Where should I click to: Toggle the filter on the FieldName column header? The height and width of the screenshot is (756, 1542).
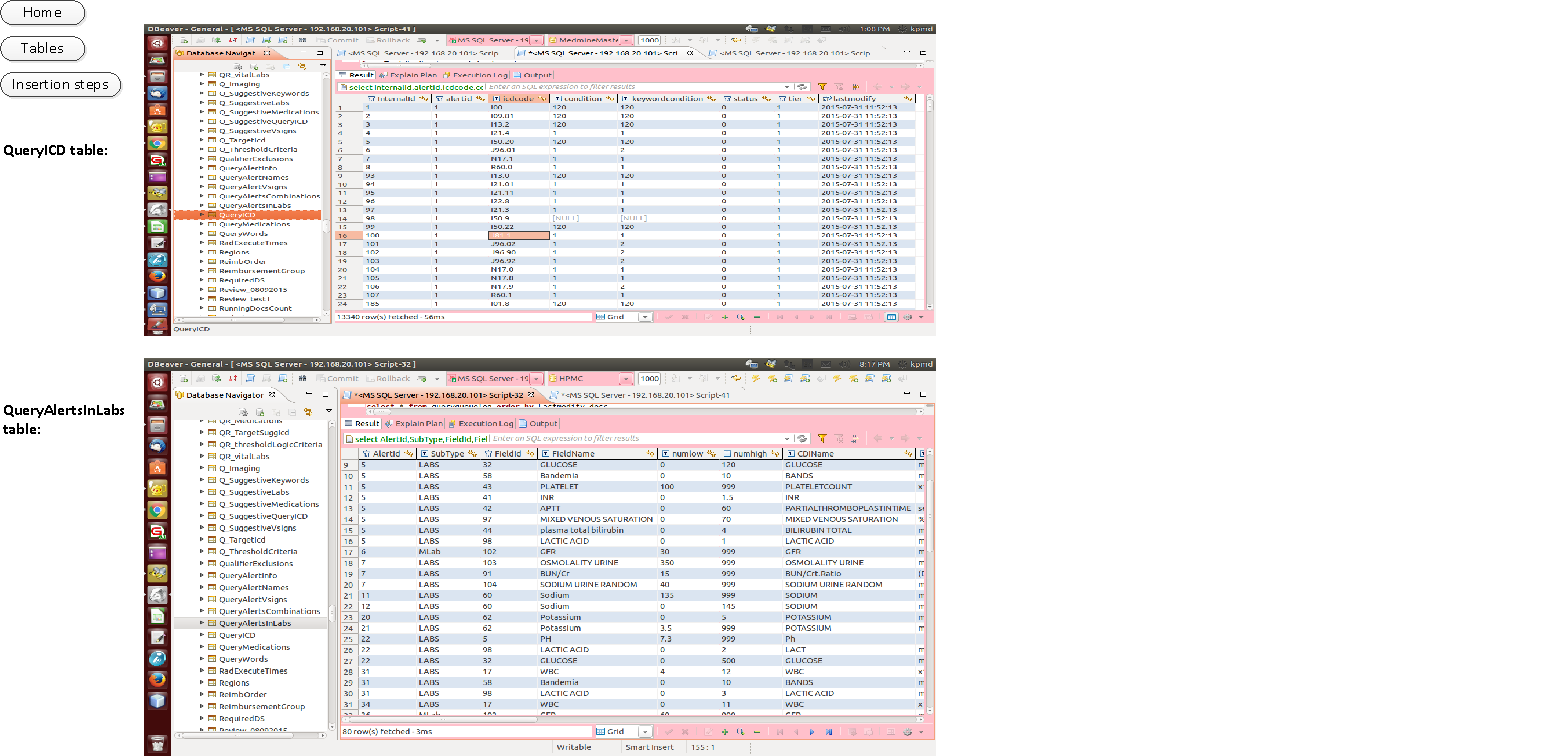coord(651,452)
